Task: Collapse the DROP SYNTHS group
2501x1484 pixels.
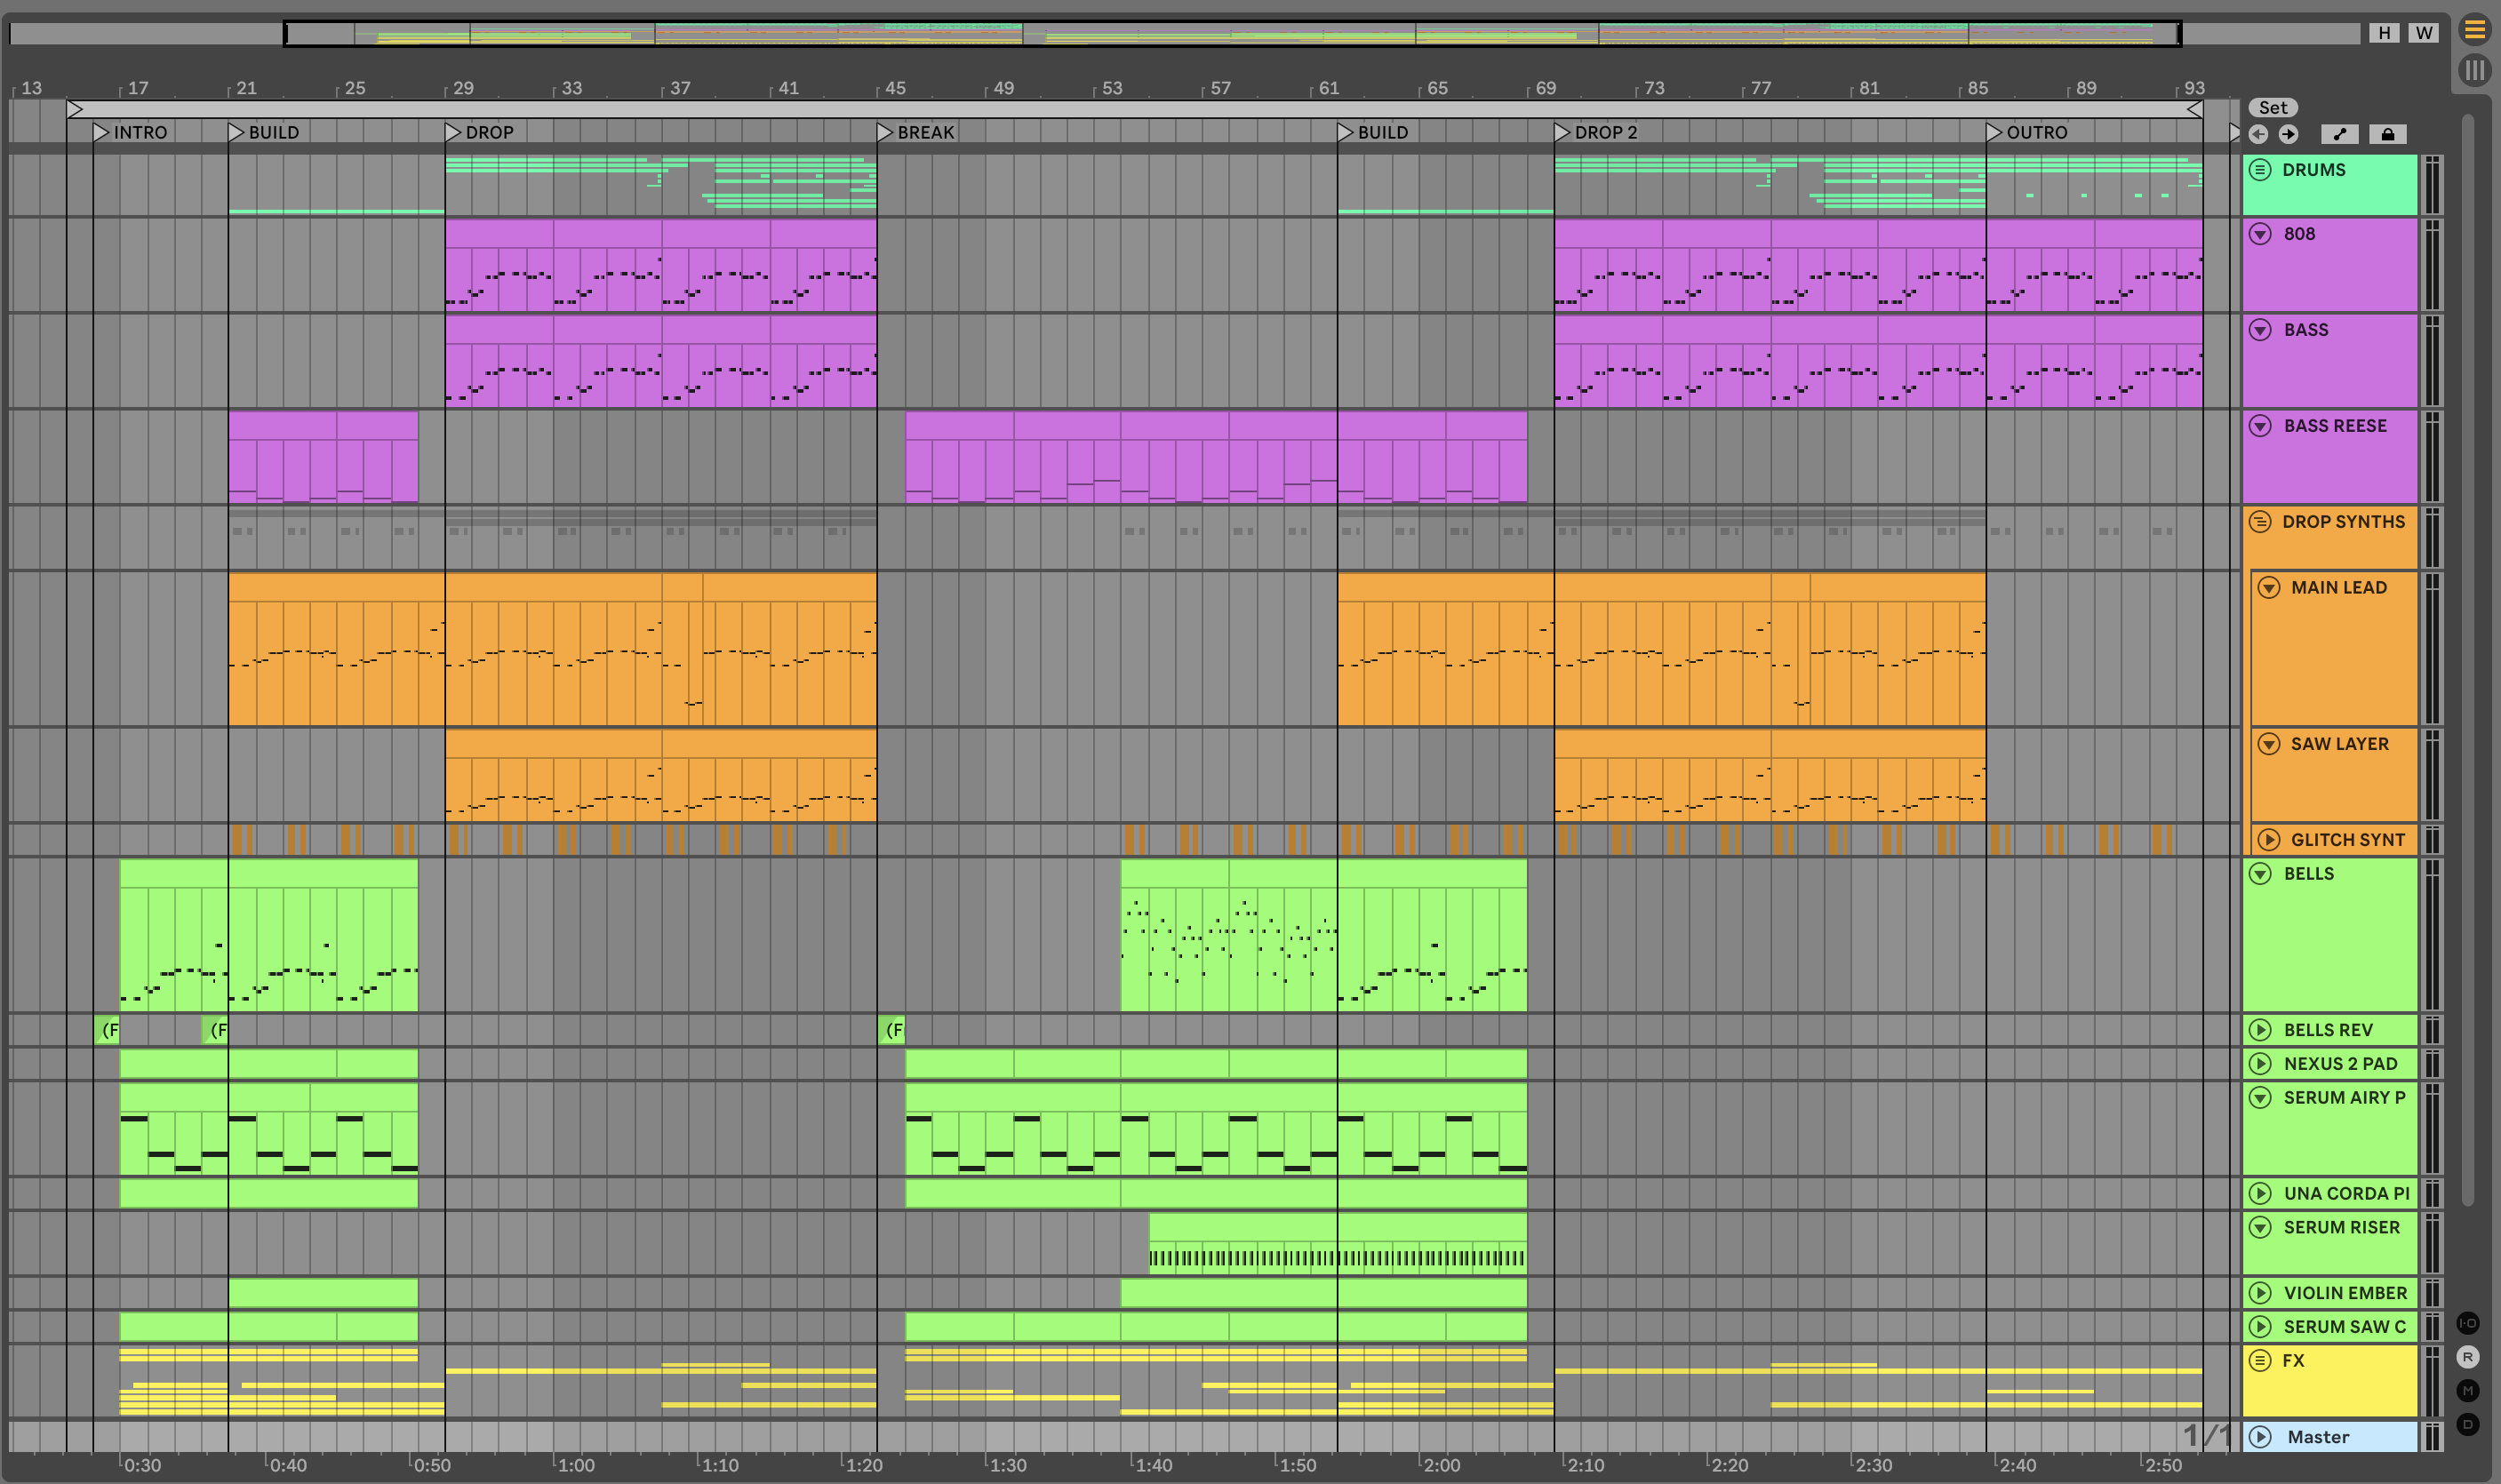Action: pos(2260,522)
